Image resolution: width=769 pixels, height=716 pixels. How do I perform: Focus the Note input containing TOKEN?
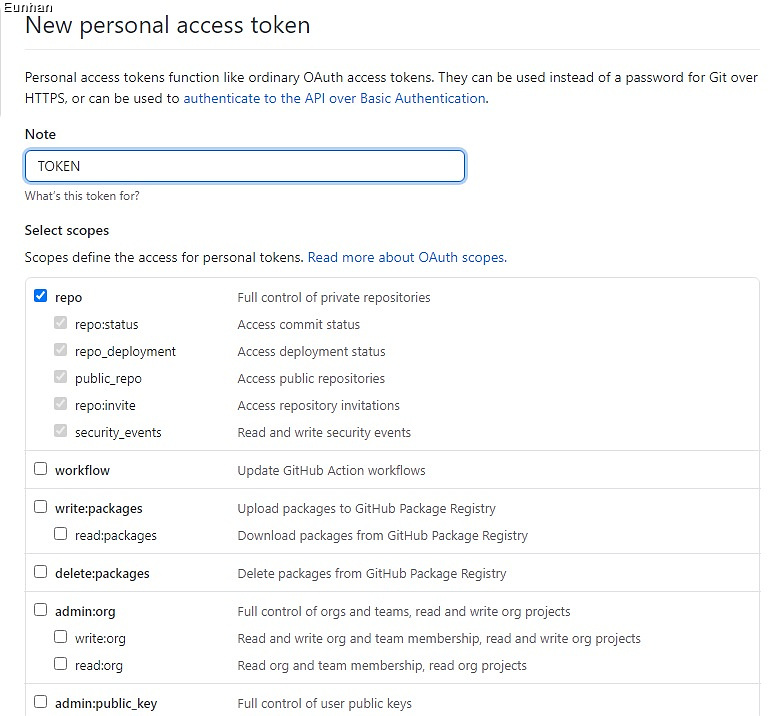(x=245, y=166)
